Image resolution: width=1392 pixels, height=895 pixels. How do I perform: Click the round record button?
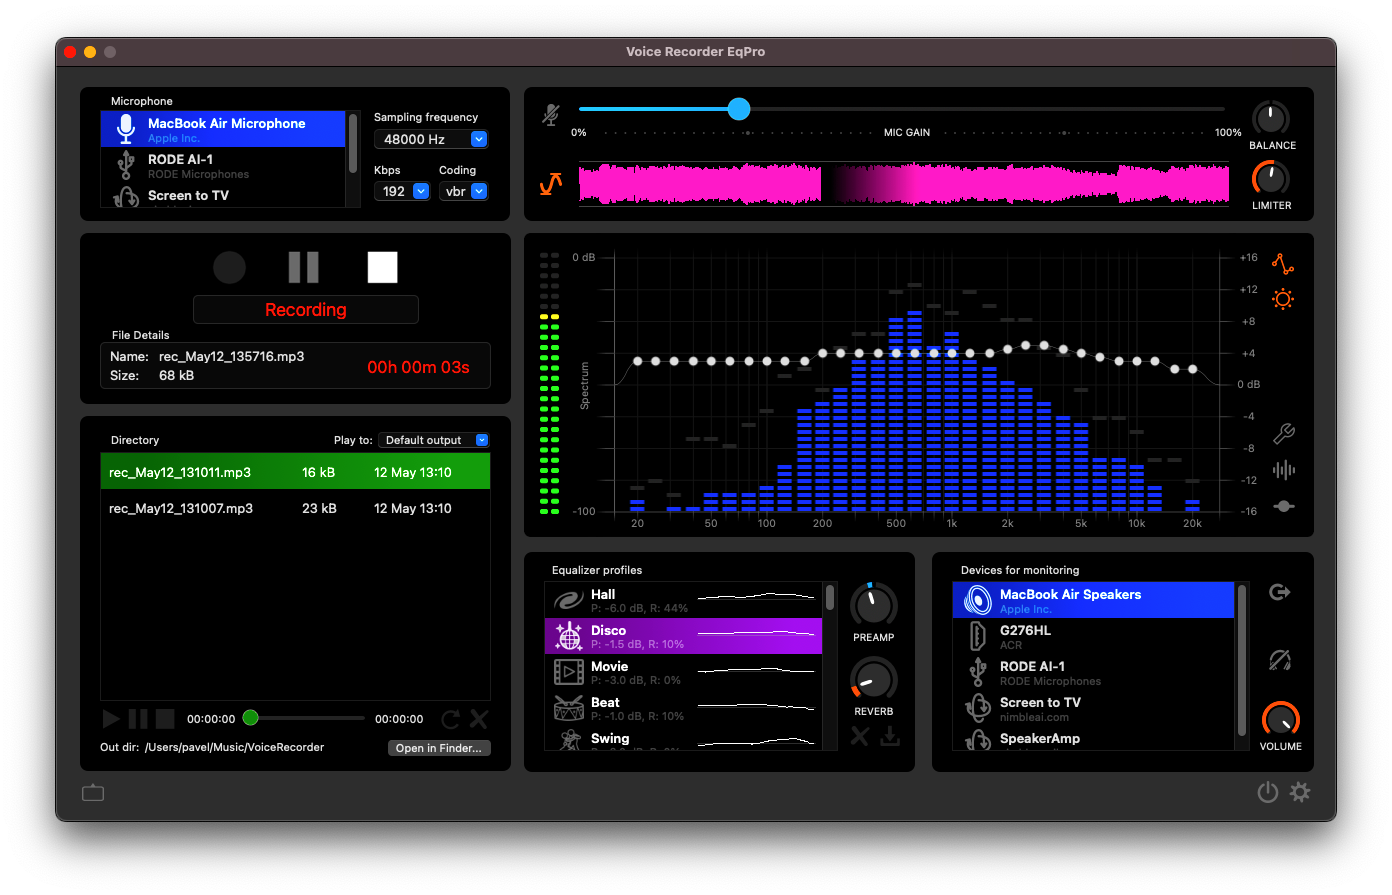click(x=229, y=267)
